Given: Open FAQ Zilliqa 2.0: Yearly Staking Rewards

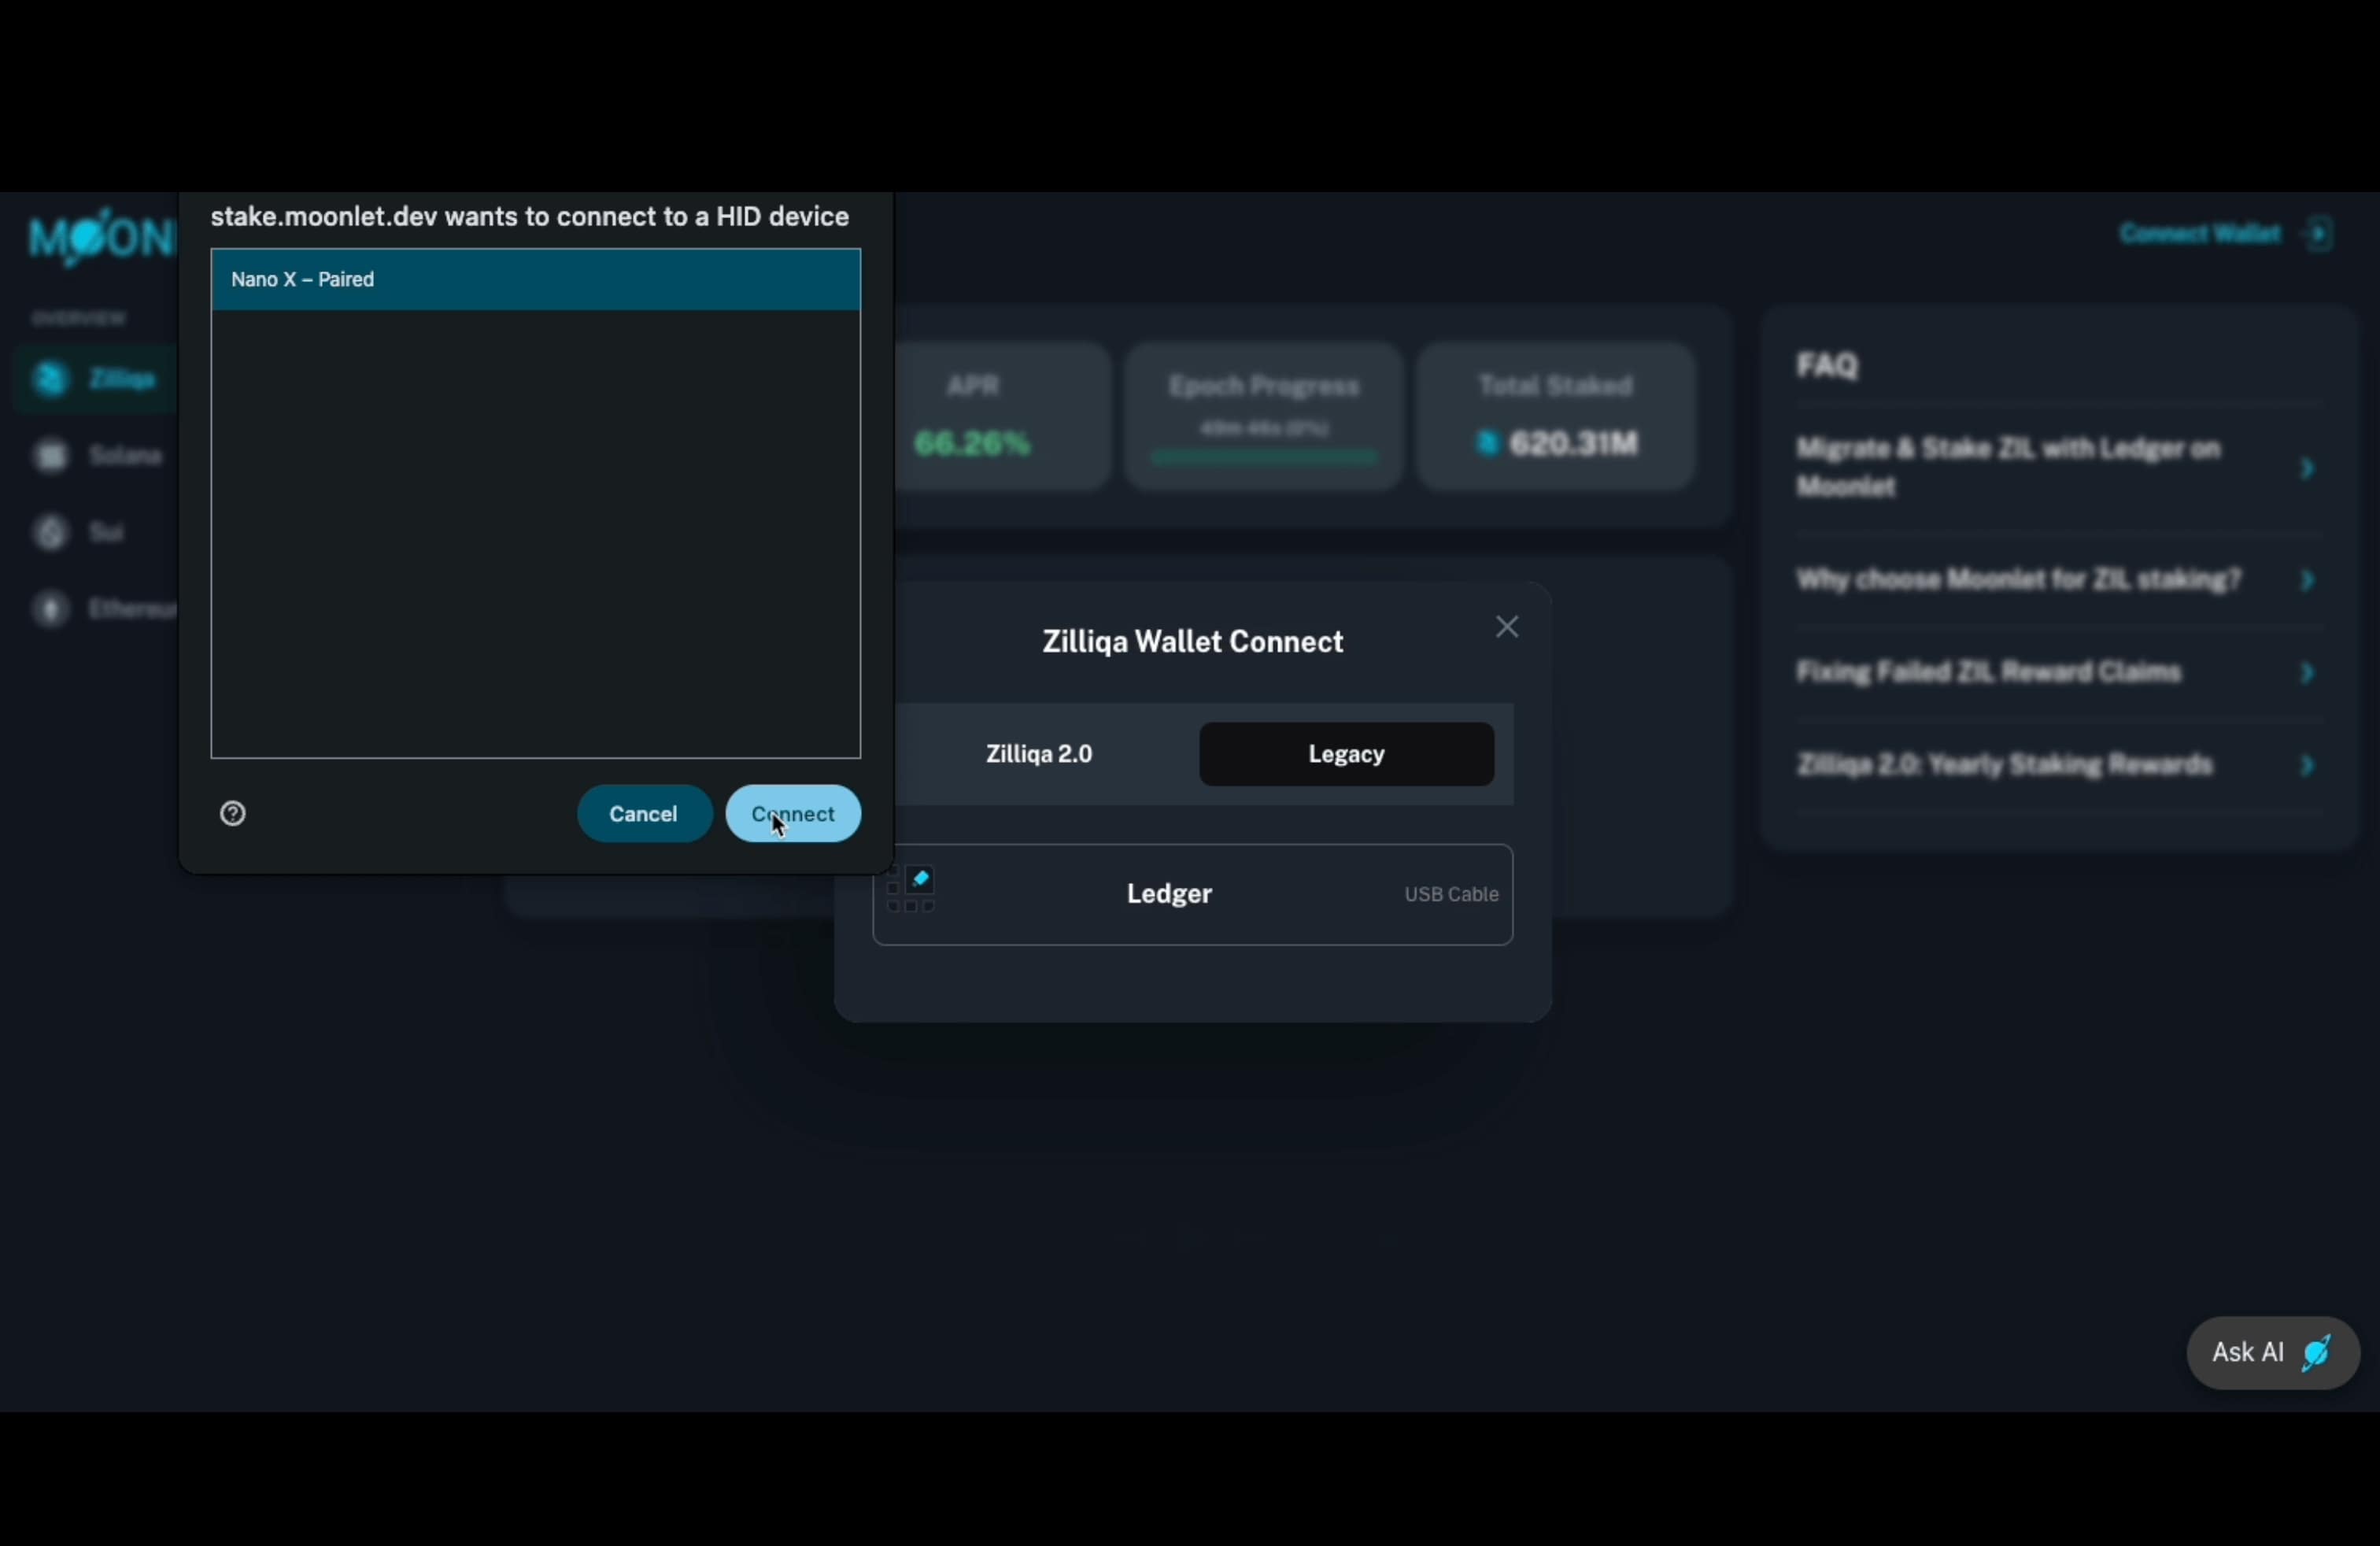Looking at the screenshot, I should (2004, 765).
